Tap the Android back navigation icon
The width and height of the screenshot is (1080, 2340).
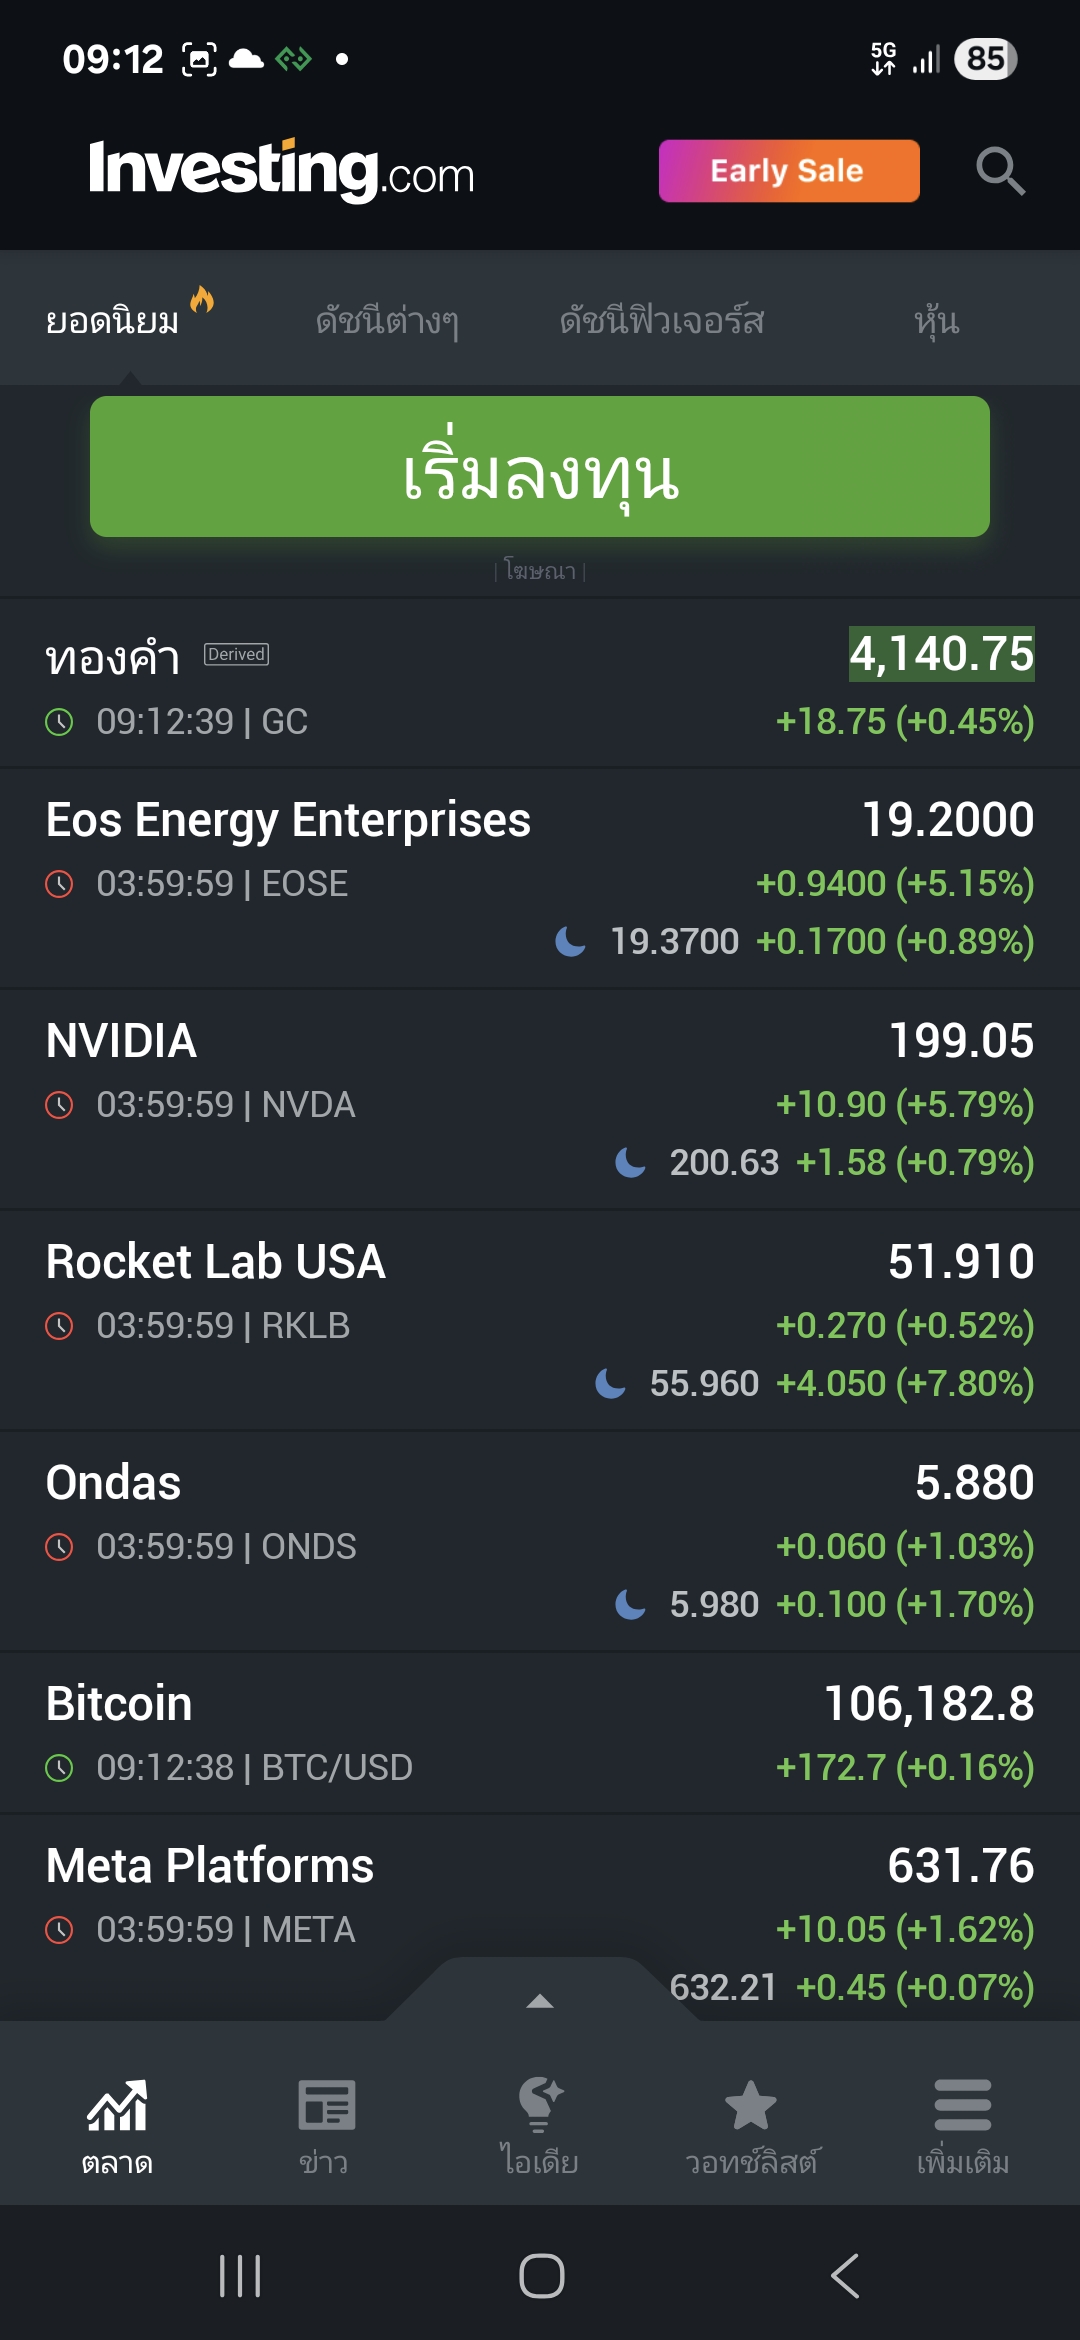pyautogui.click(x=845, y=2276)
